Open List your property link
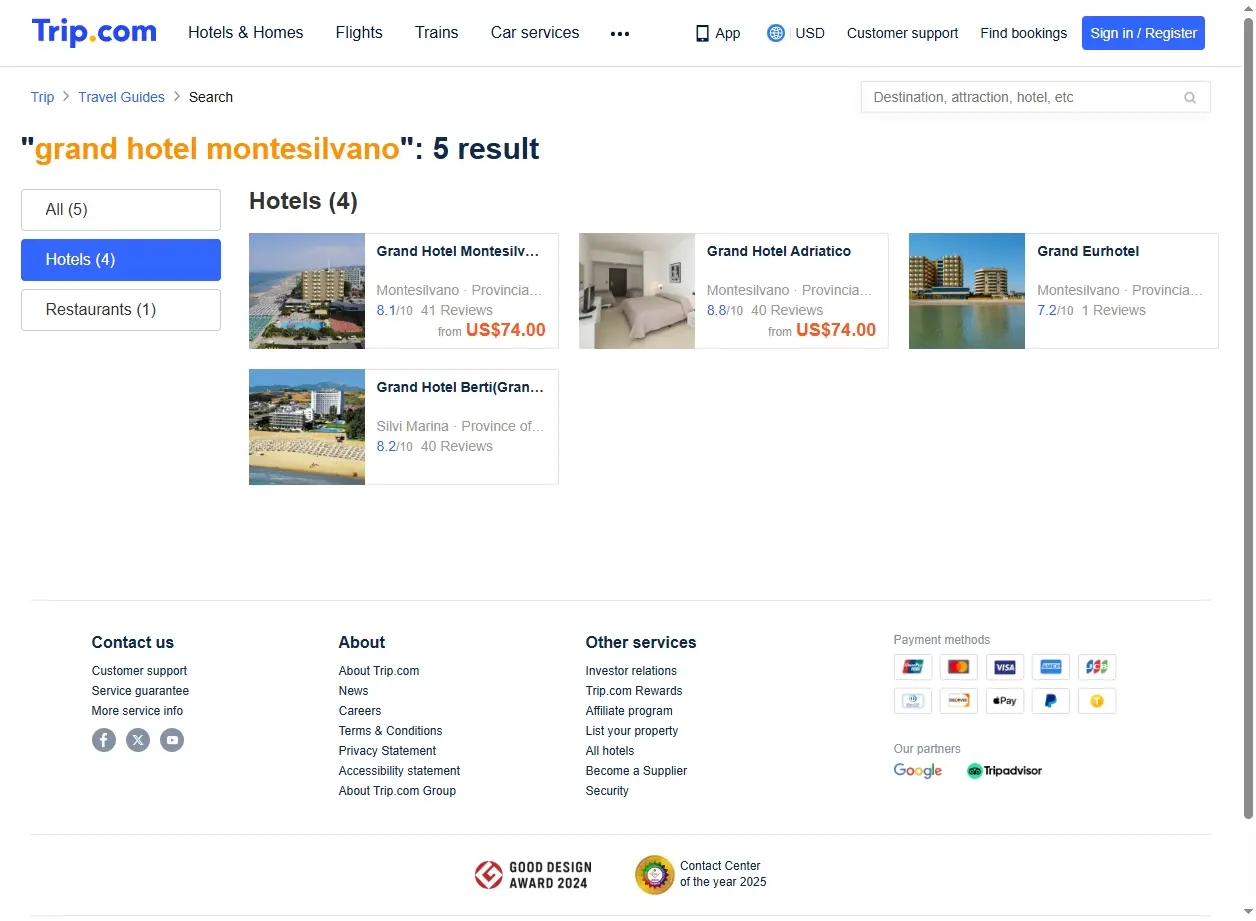The image size is (1256, 921). (x=632, y=731)
